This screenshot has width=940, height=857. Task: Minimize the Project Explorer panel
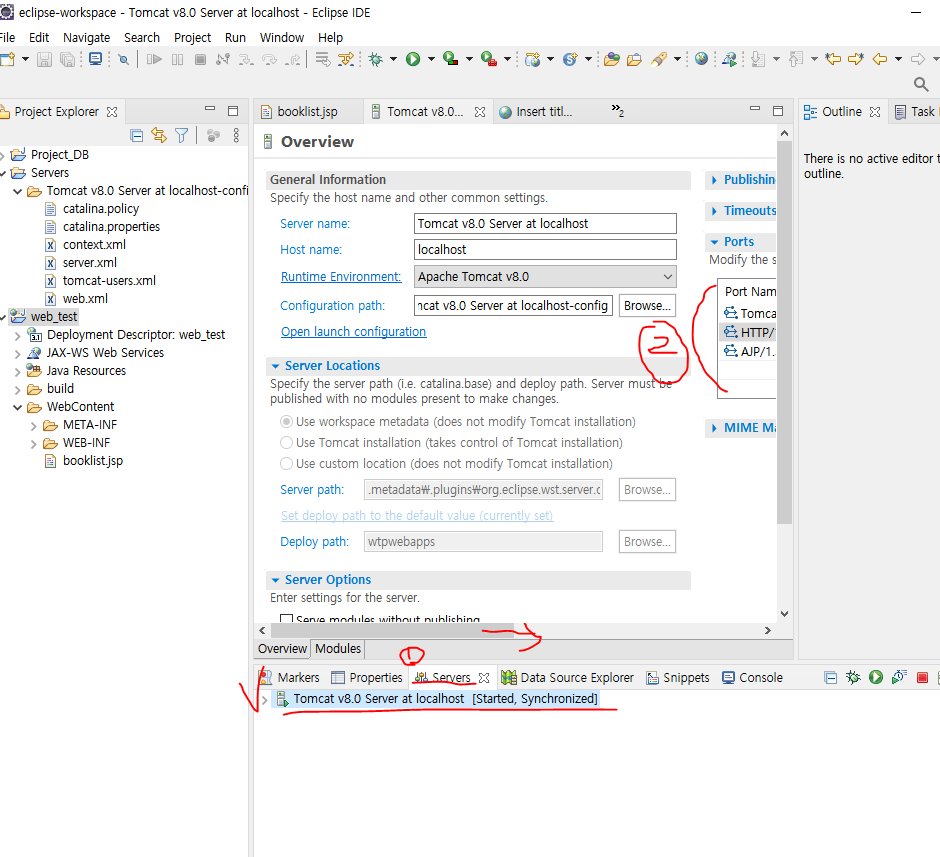pos(210,108)
